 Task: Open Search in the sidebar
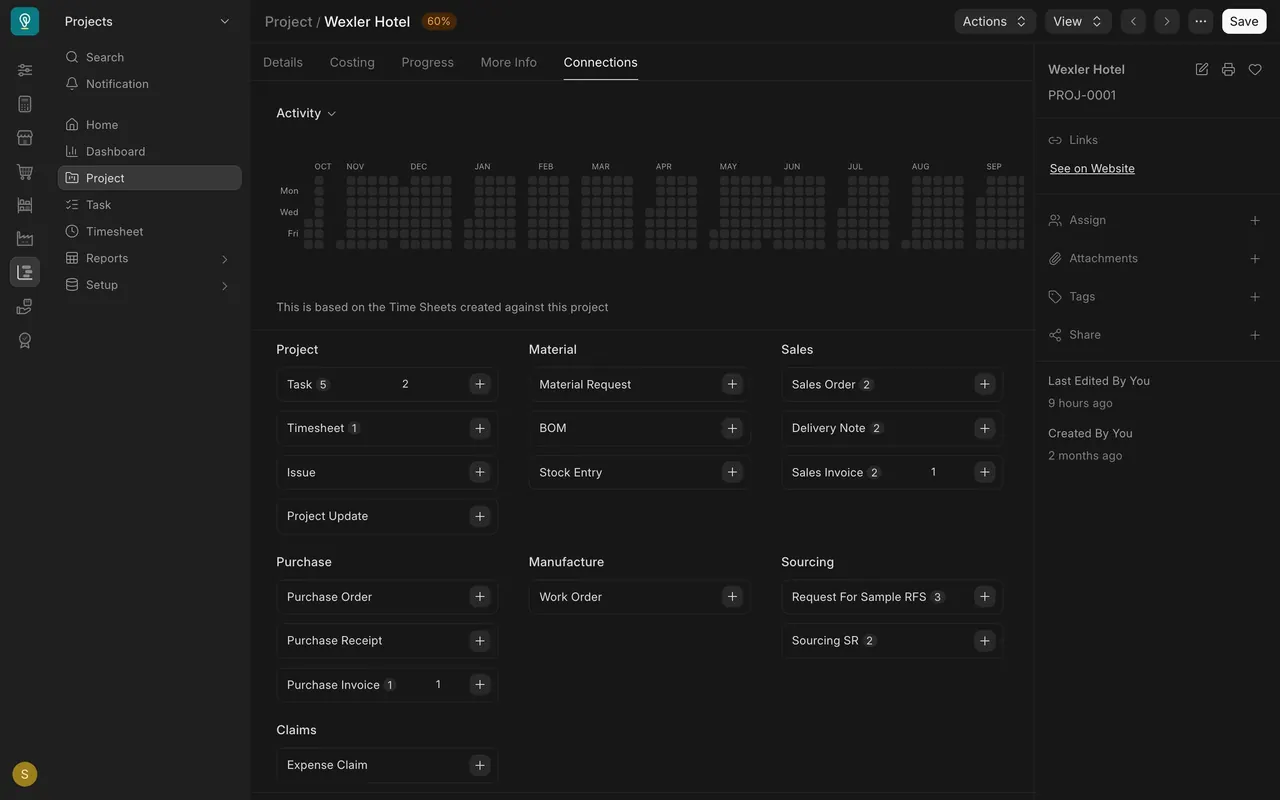coord(150,57)
